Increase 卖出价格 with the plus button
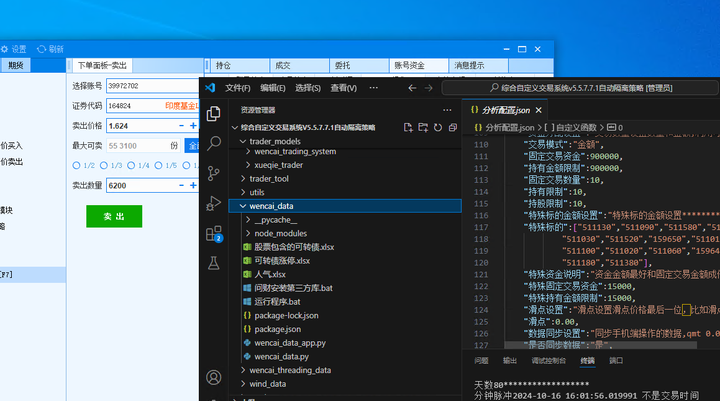The height and width of the screenshot is (401, 720). point(193,125)
